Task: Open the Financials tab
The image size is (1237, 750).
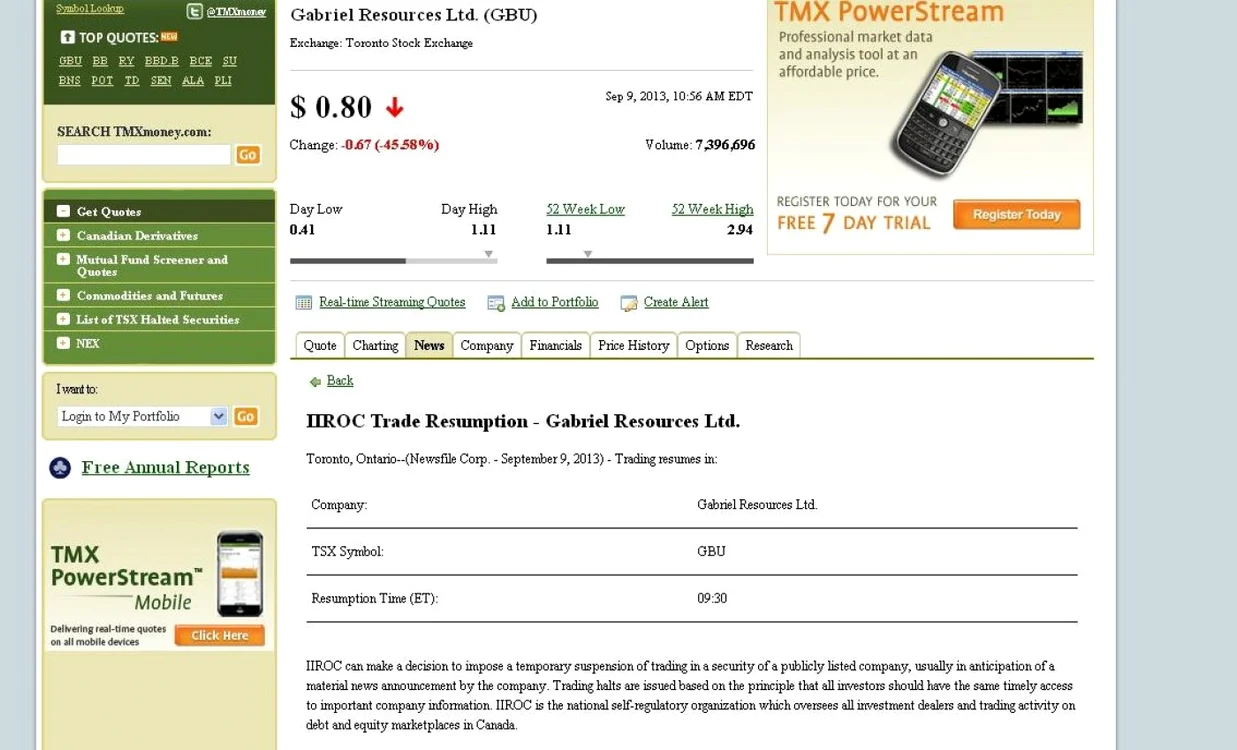Action: coord(556,345)
